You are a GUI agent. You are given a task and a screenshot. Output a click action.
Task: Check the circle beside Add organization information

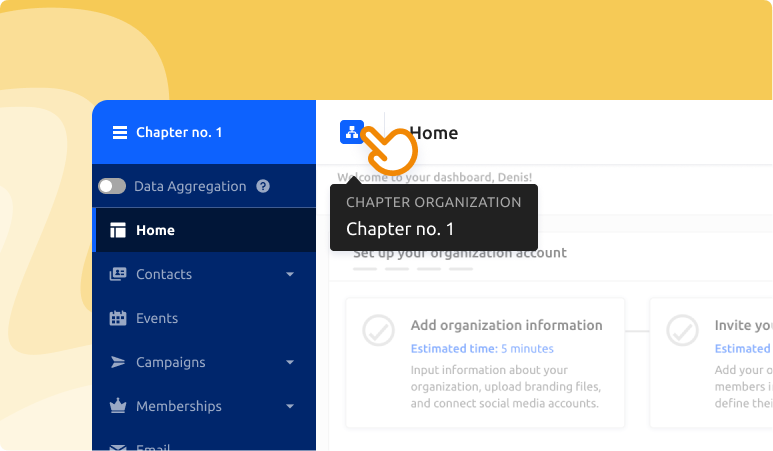378,330
